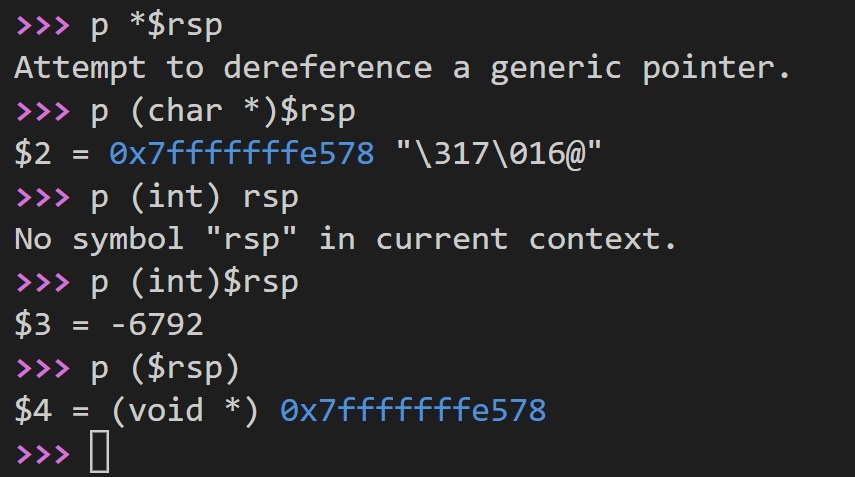855x477 pixels.
Task: Click the command text 'p *$rsp'
Action: click(x=157, y=26)
